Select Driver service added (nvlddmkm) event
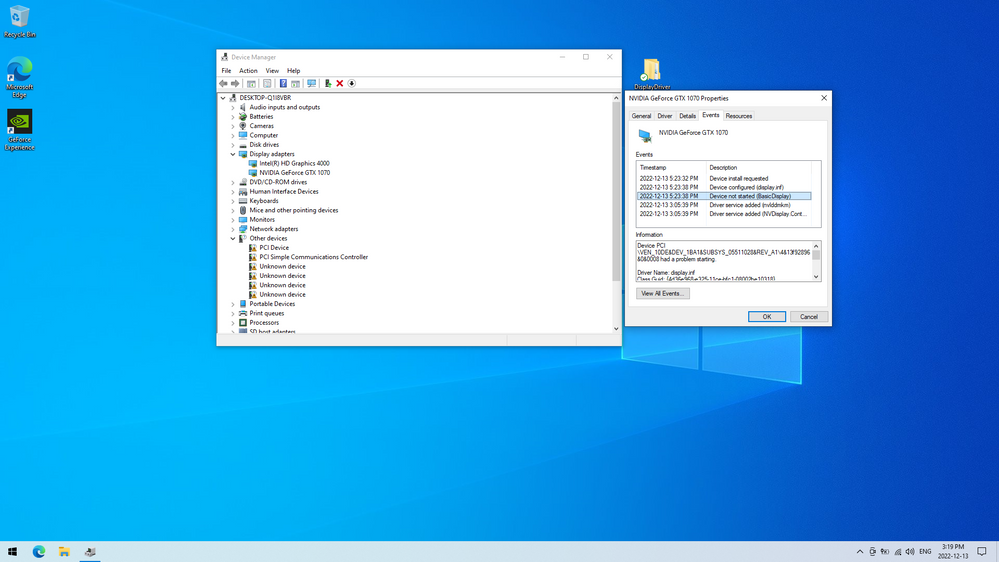Image resolution: width=999 pixels, height=562 pixels. (724, 205)
